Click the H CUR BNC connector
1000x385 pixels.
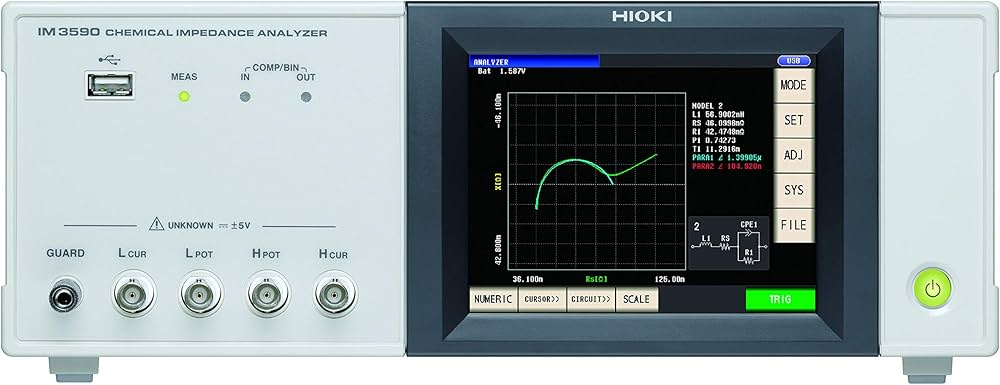[x=335, y=294]
